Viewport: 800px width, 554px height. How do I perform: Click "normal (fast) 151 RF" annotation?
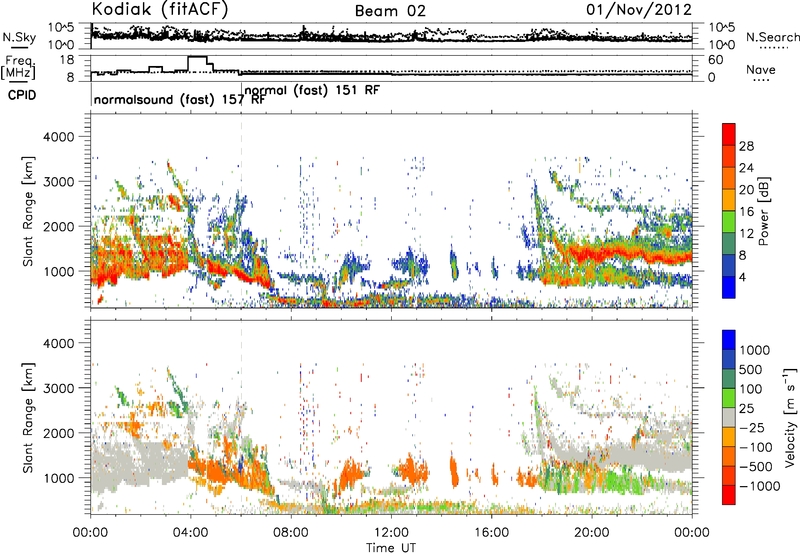(312, 90)
